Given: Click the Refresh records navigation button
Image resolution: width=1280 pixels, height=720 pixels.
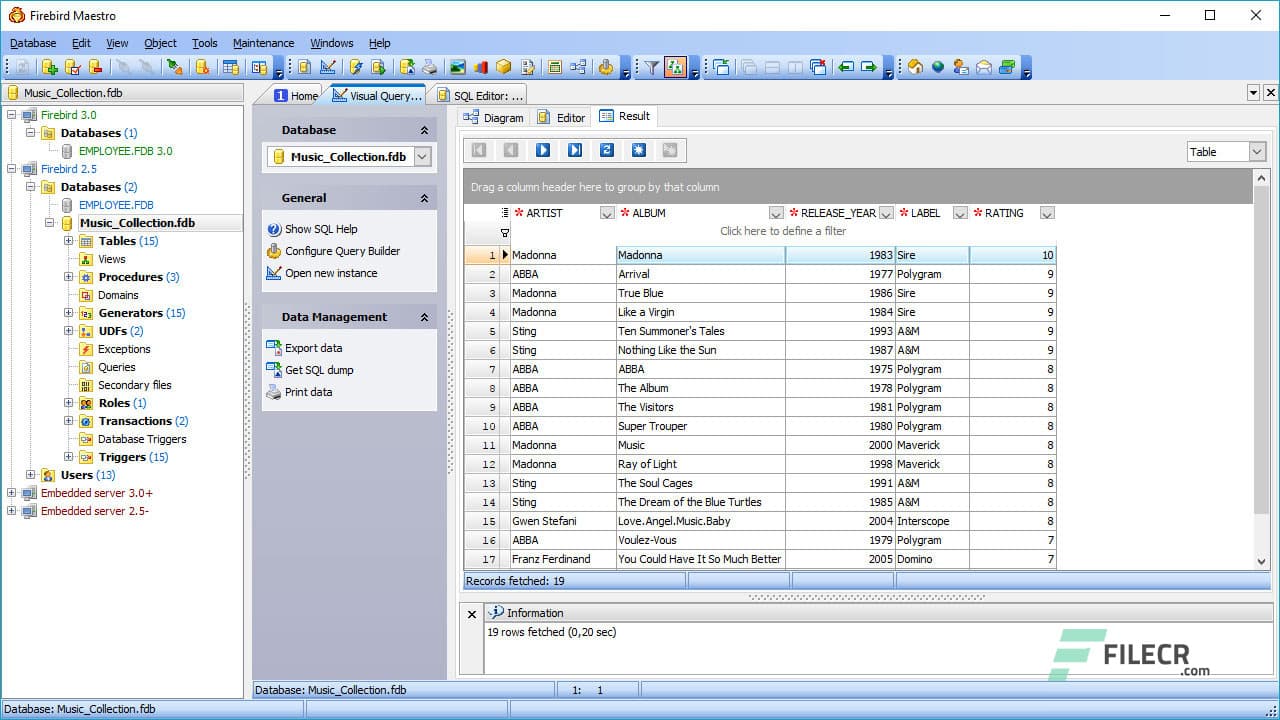Looking at the screenshot, I should click(x=608, y=150).
